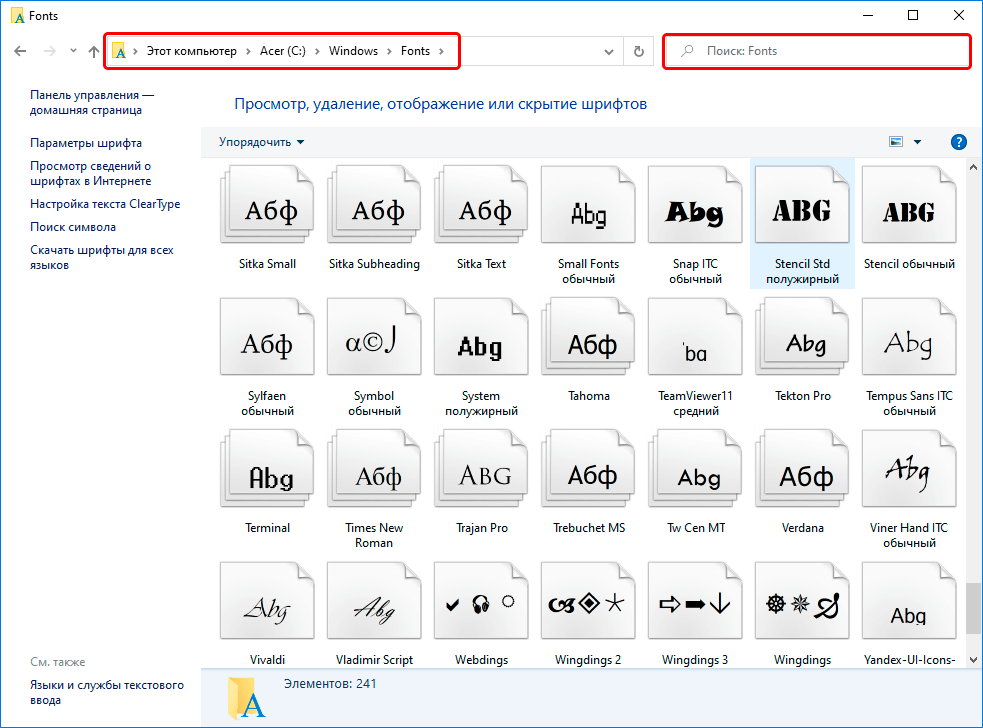Click the refresh button in address bar
This screenshot has width=983, height=728.
point(638,51)
